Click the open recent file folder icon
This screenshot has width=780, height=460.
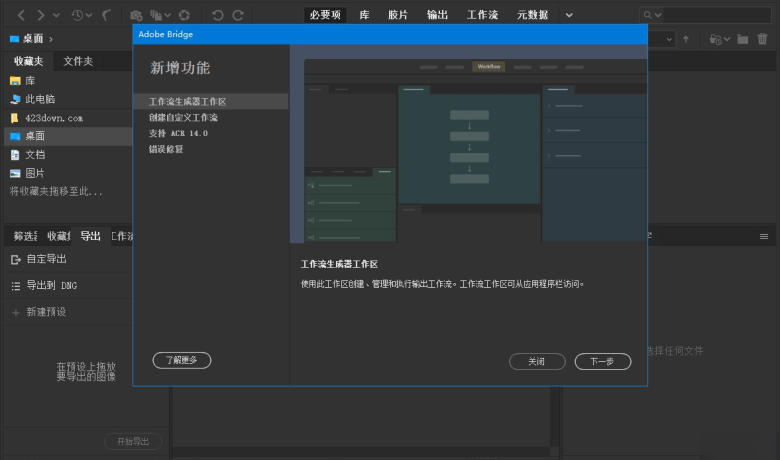pos(715,39)
